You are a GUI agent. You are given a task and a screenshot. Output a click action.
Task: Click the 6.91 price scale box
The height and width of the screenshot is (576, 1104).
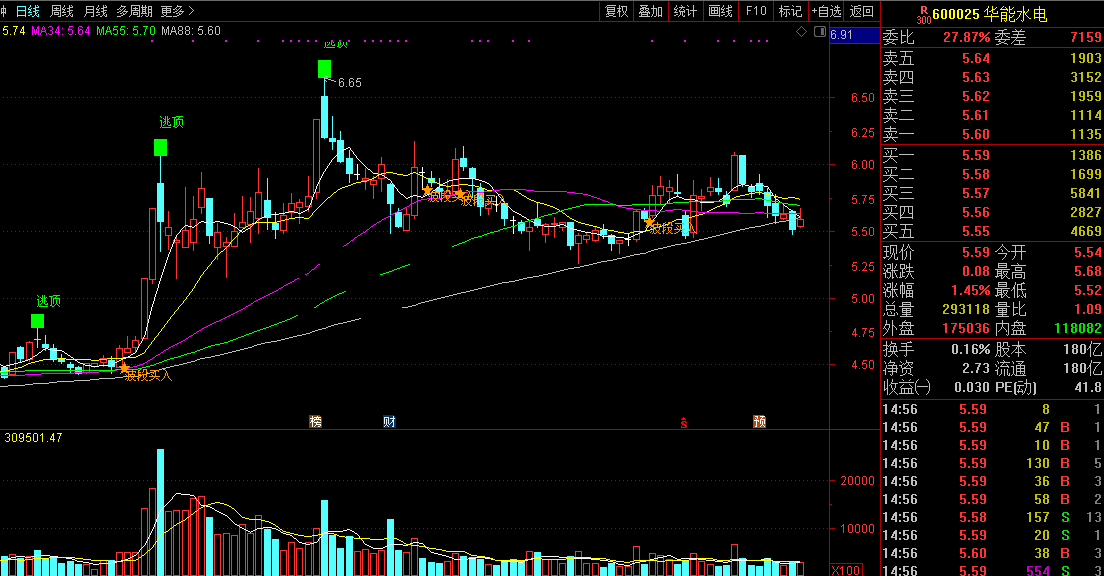tap(854, 35)
